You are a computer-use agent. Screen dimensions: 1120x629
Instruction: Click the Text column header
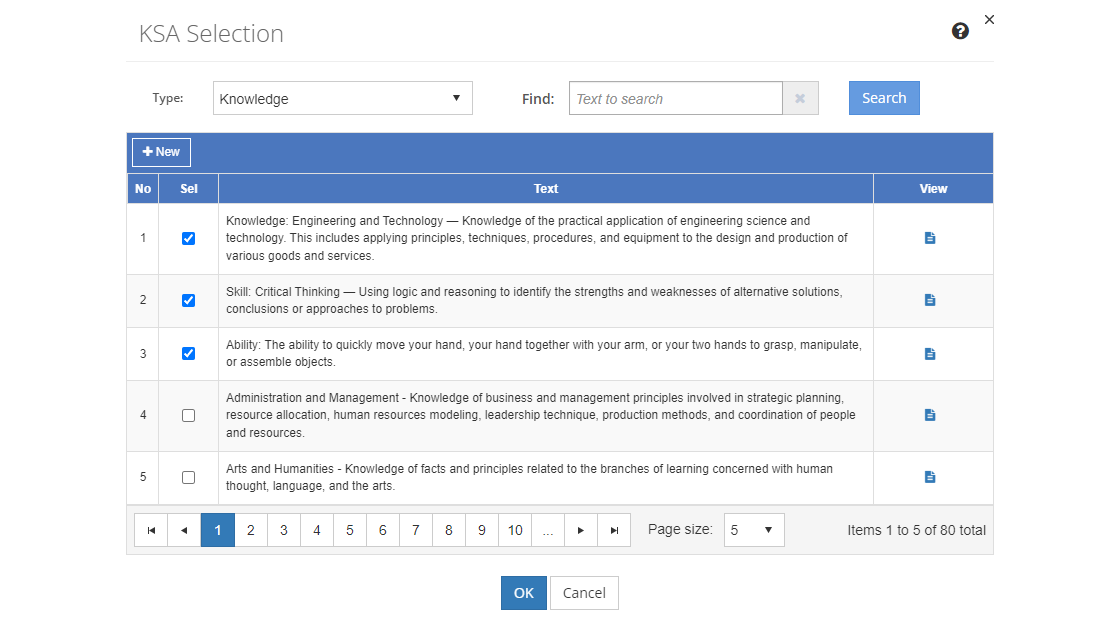coord(546,188)
